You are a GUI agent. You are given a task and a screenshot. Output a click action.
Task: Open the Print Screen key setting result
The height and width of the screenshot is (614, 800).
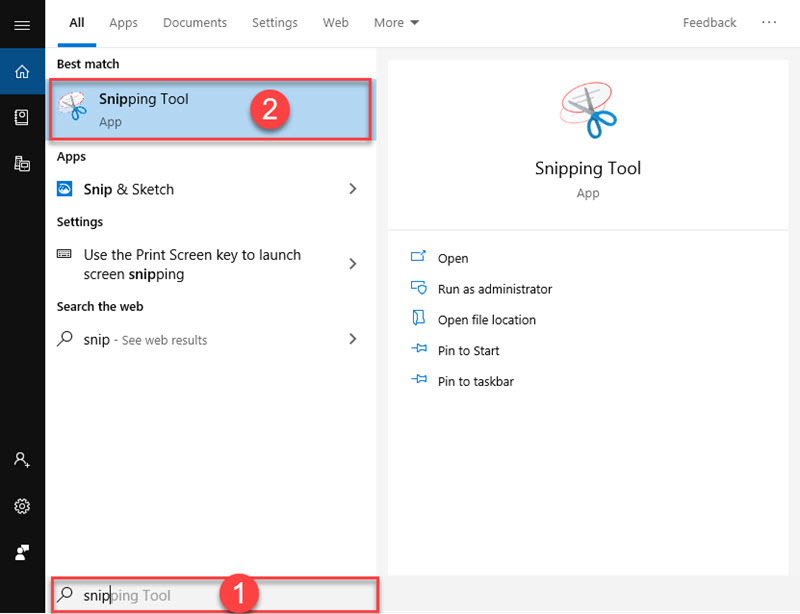(210, 264)
